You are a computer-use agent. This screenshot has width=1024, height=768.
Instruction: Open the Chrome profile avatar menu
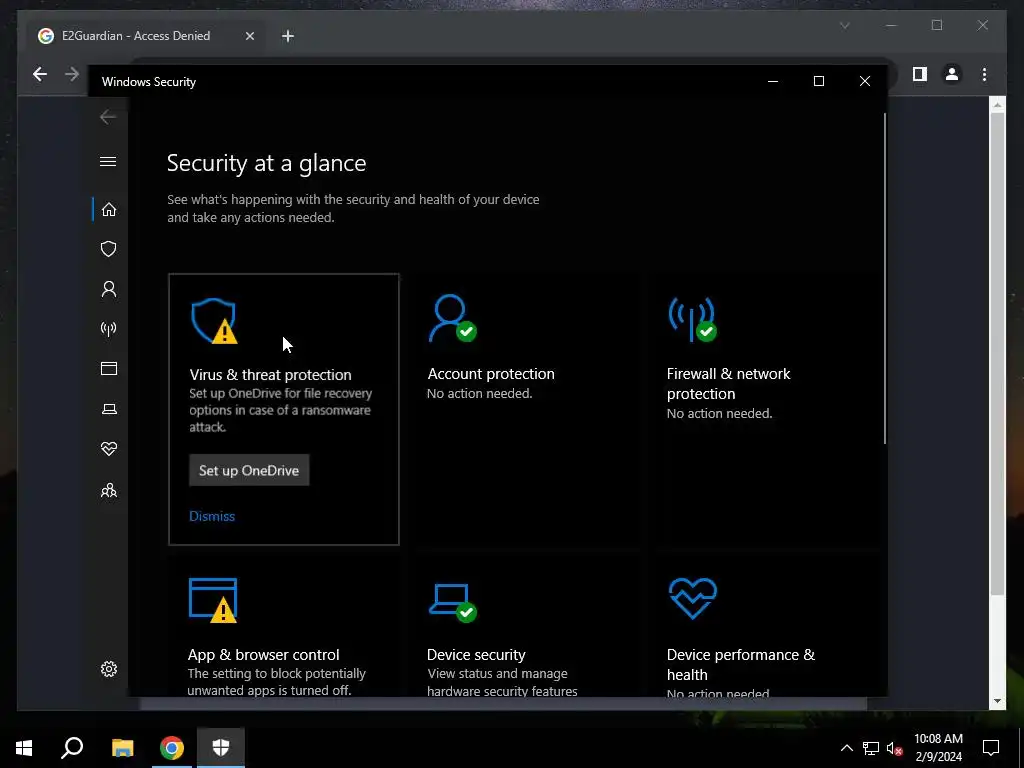(x=952, y=74)
